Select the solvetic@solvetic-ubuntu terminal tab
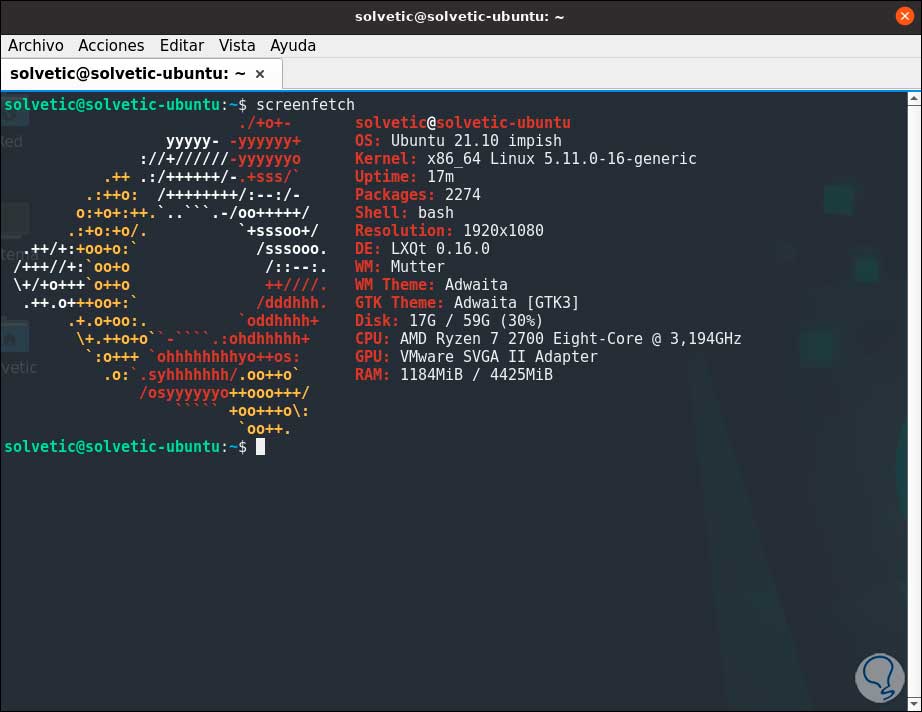The height and width of the screenshot is (712, 922). pos(130,73)
